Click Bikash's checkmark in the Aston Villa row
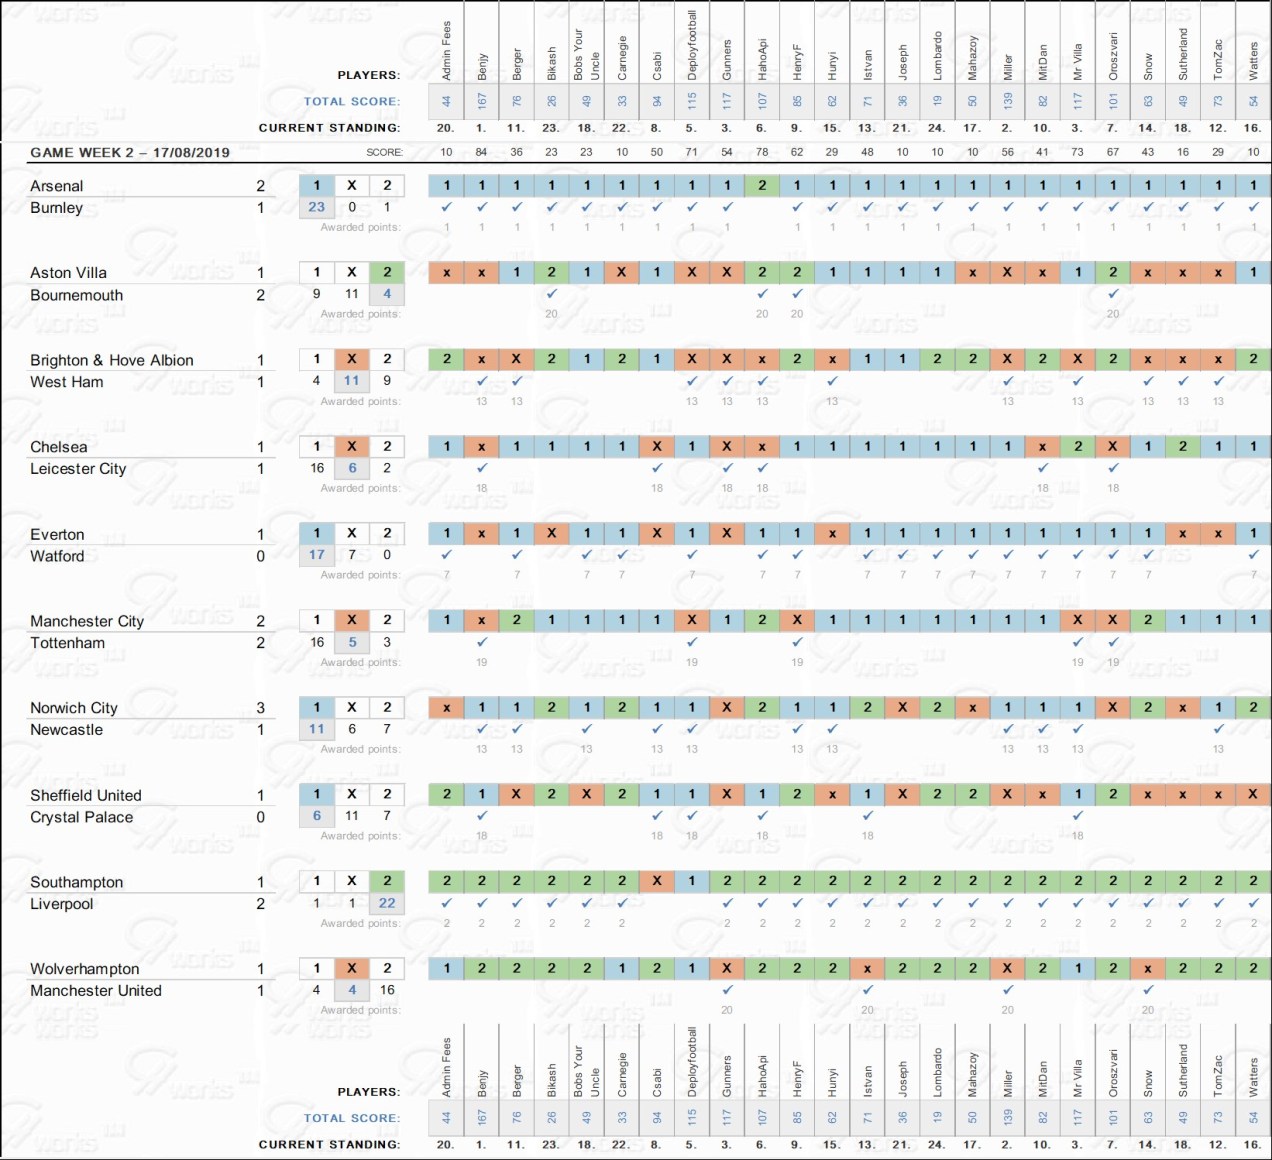Viewport: 1272px width, 1160px height. coord(551,294)
